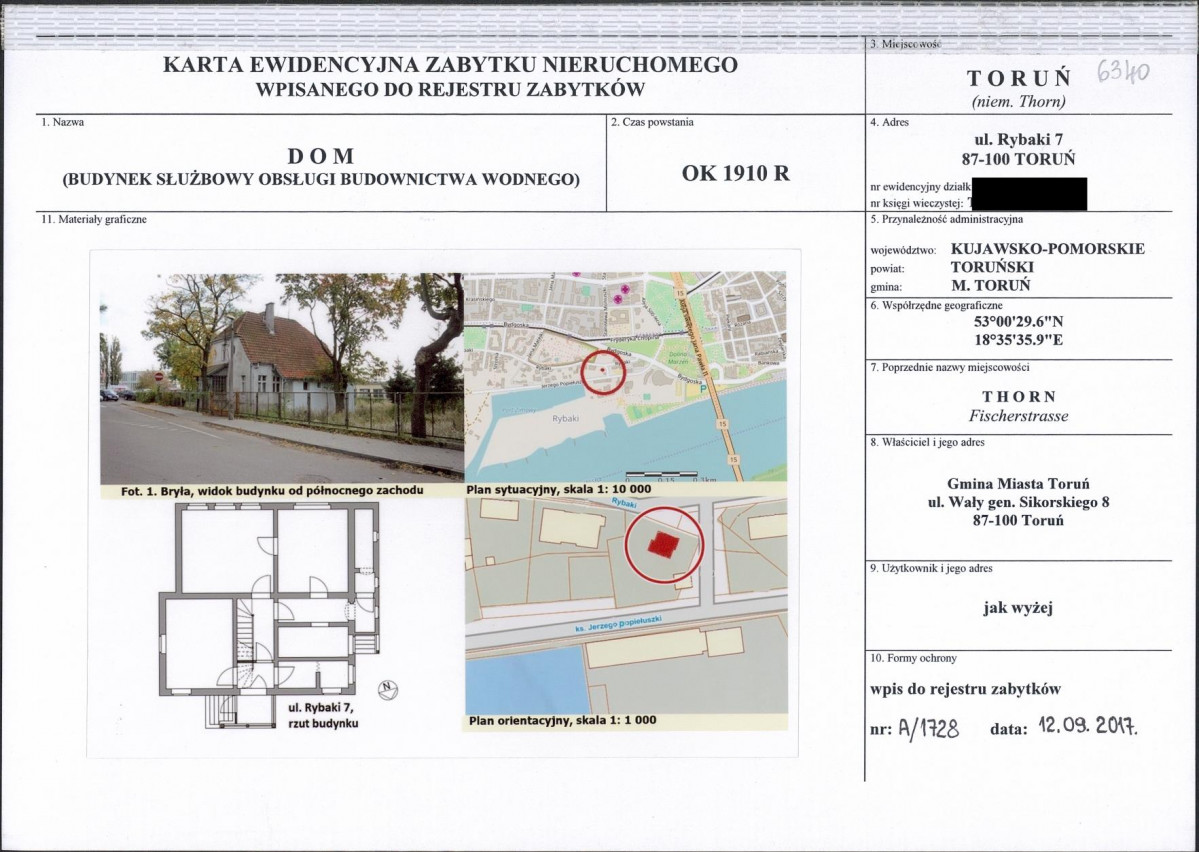Click the geographic coordinates 53°00'29.6"N

point(1019,322)
